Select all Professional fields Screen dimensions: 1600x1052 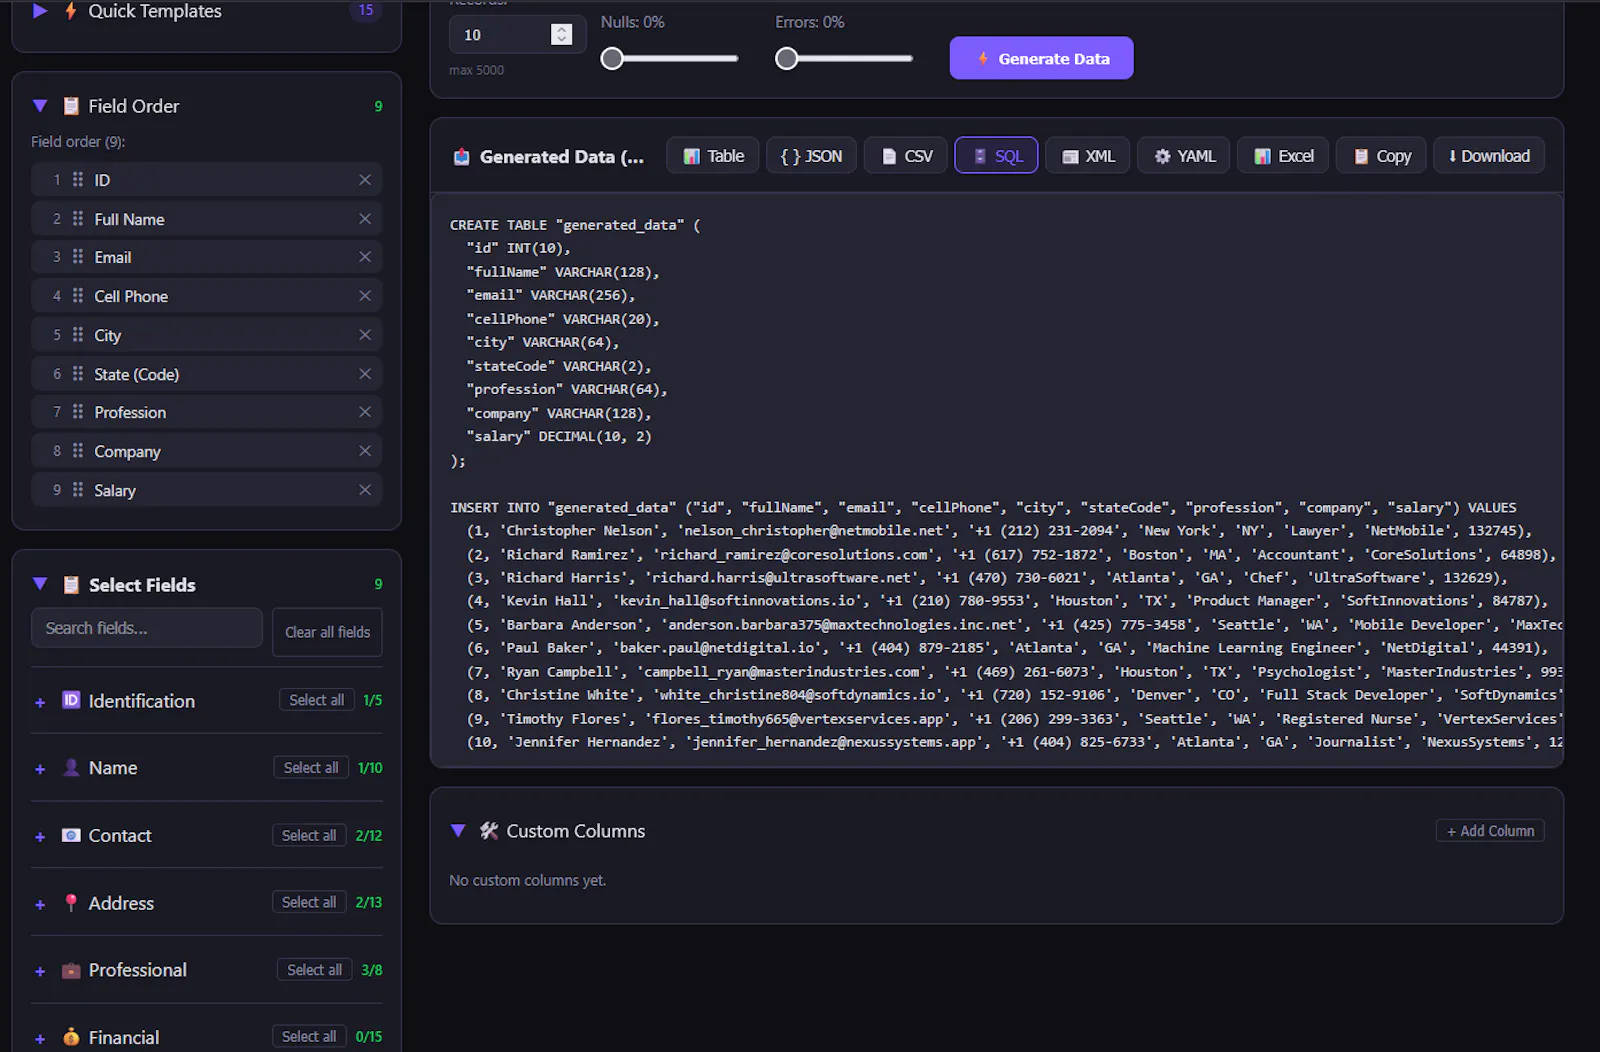(x=314, y=970)
